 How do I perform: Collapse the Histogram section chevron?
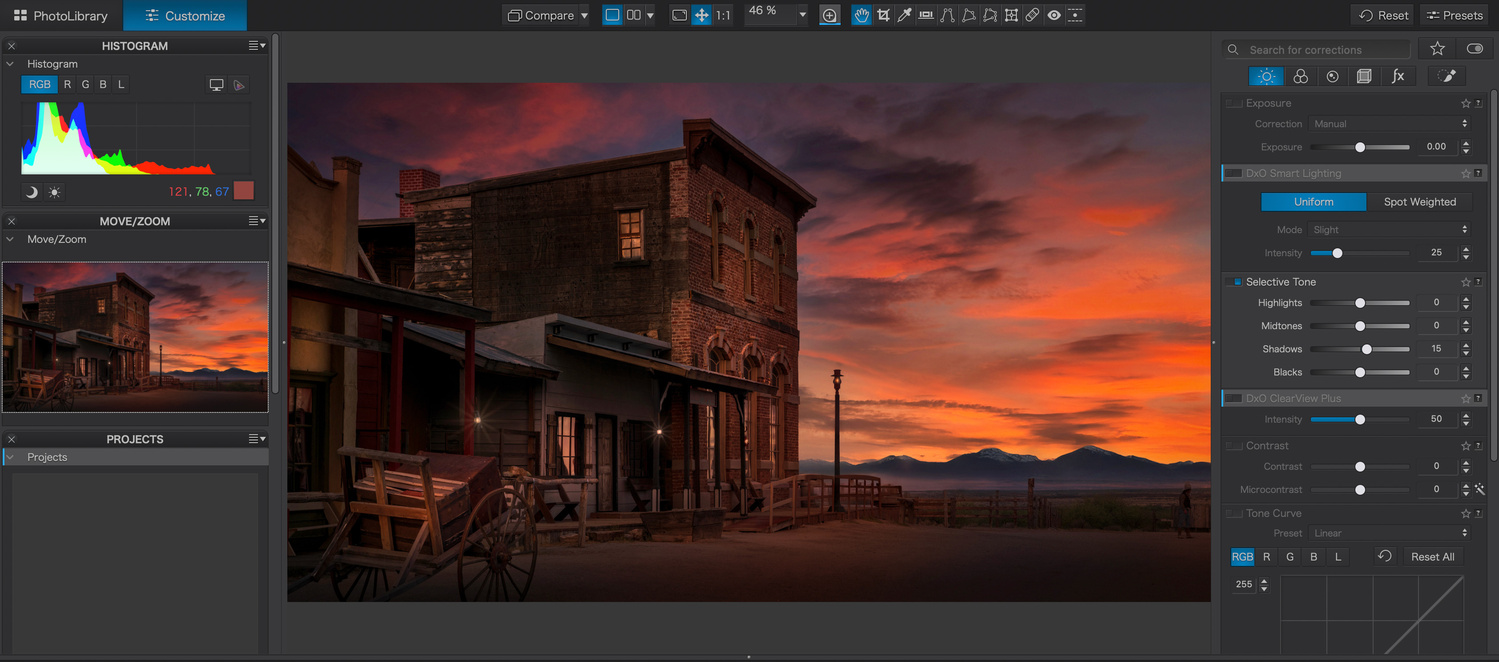click(x=11, y=64)
